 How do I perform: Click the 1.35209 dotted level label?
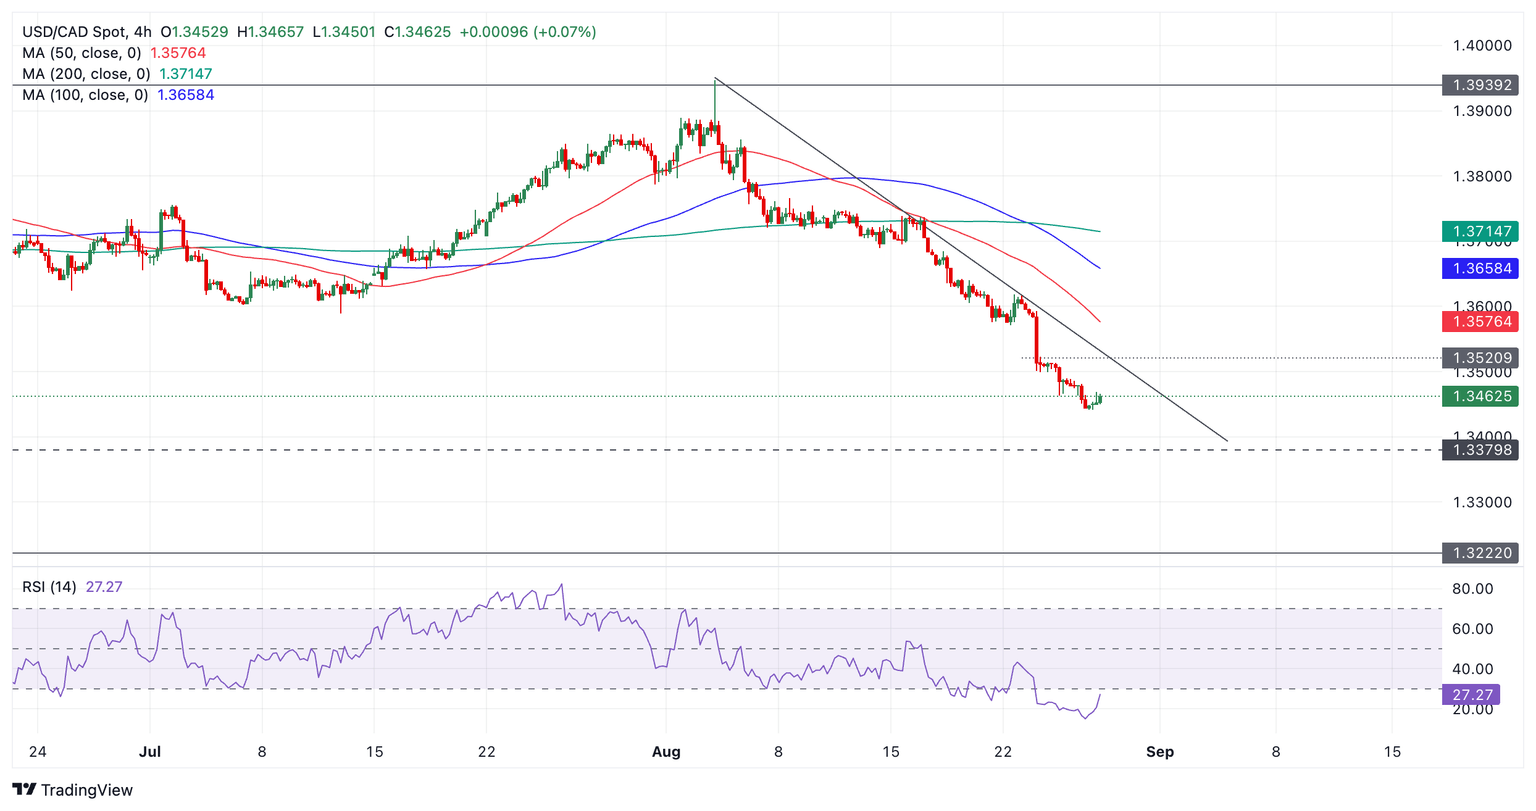[x=1479, y=357]
